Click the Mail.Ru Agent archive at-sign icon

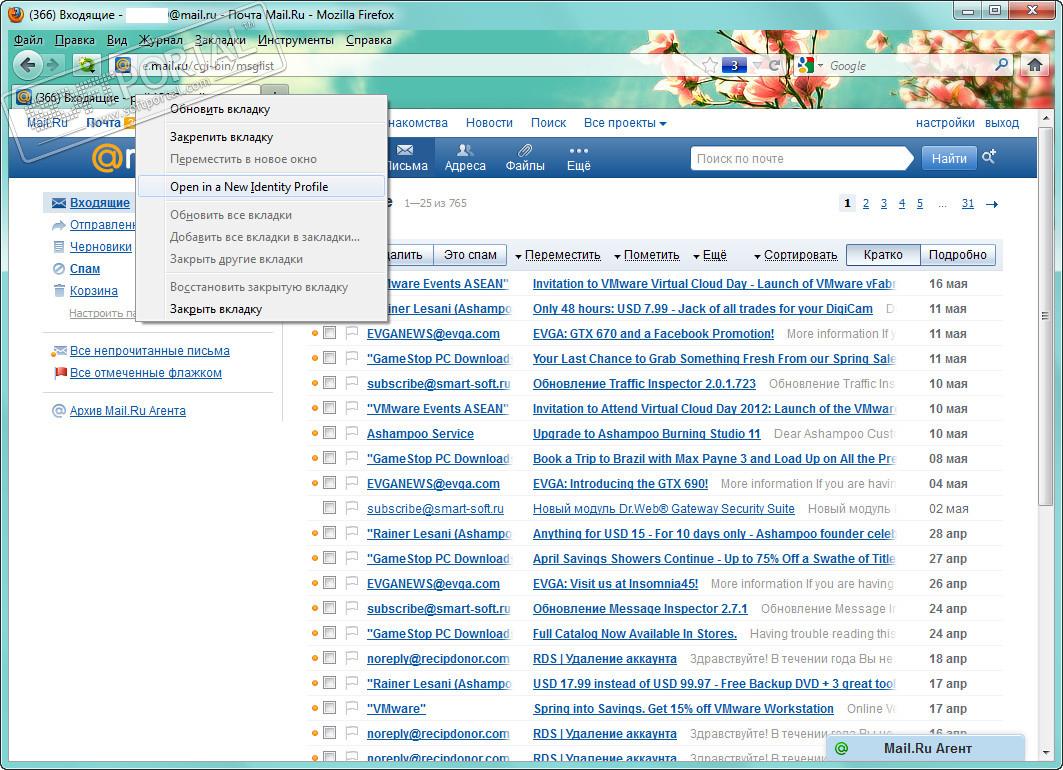(x=59, y=411)
